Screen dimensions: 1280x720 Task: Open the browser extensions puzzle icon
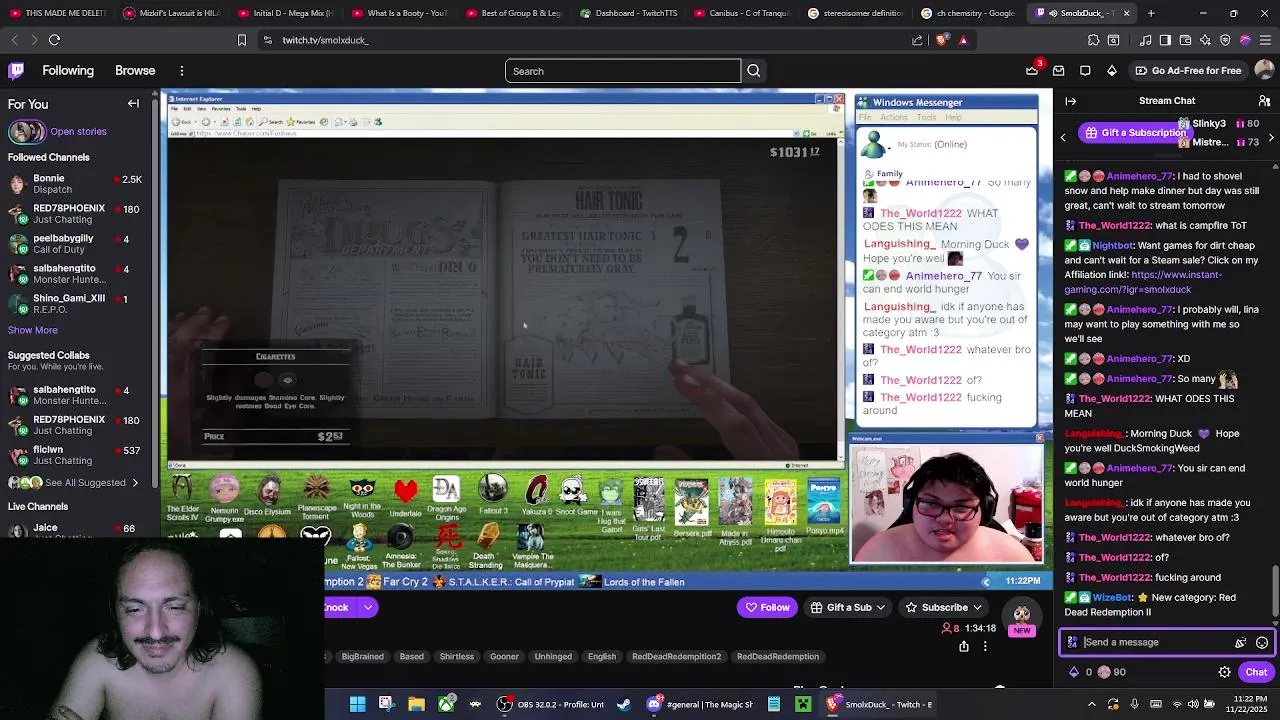tap(1093, 40)
